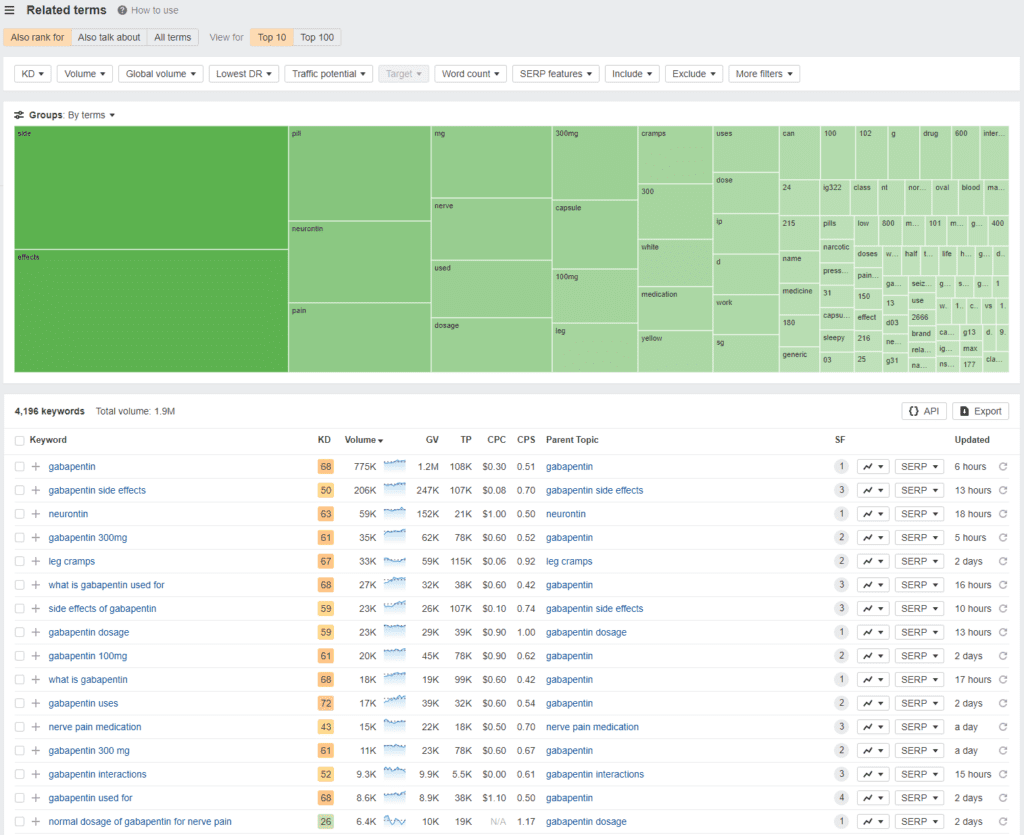Open trend chart for side effects of gabapentin
Screen dimensions: 1024x835
(872, 608)
